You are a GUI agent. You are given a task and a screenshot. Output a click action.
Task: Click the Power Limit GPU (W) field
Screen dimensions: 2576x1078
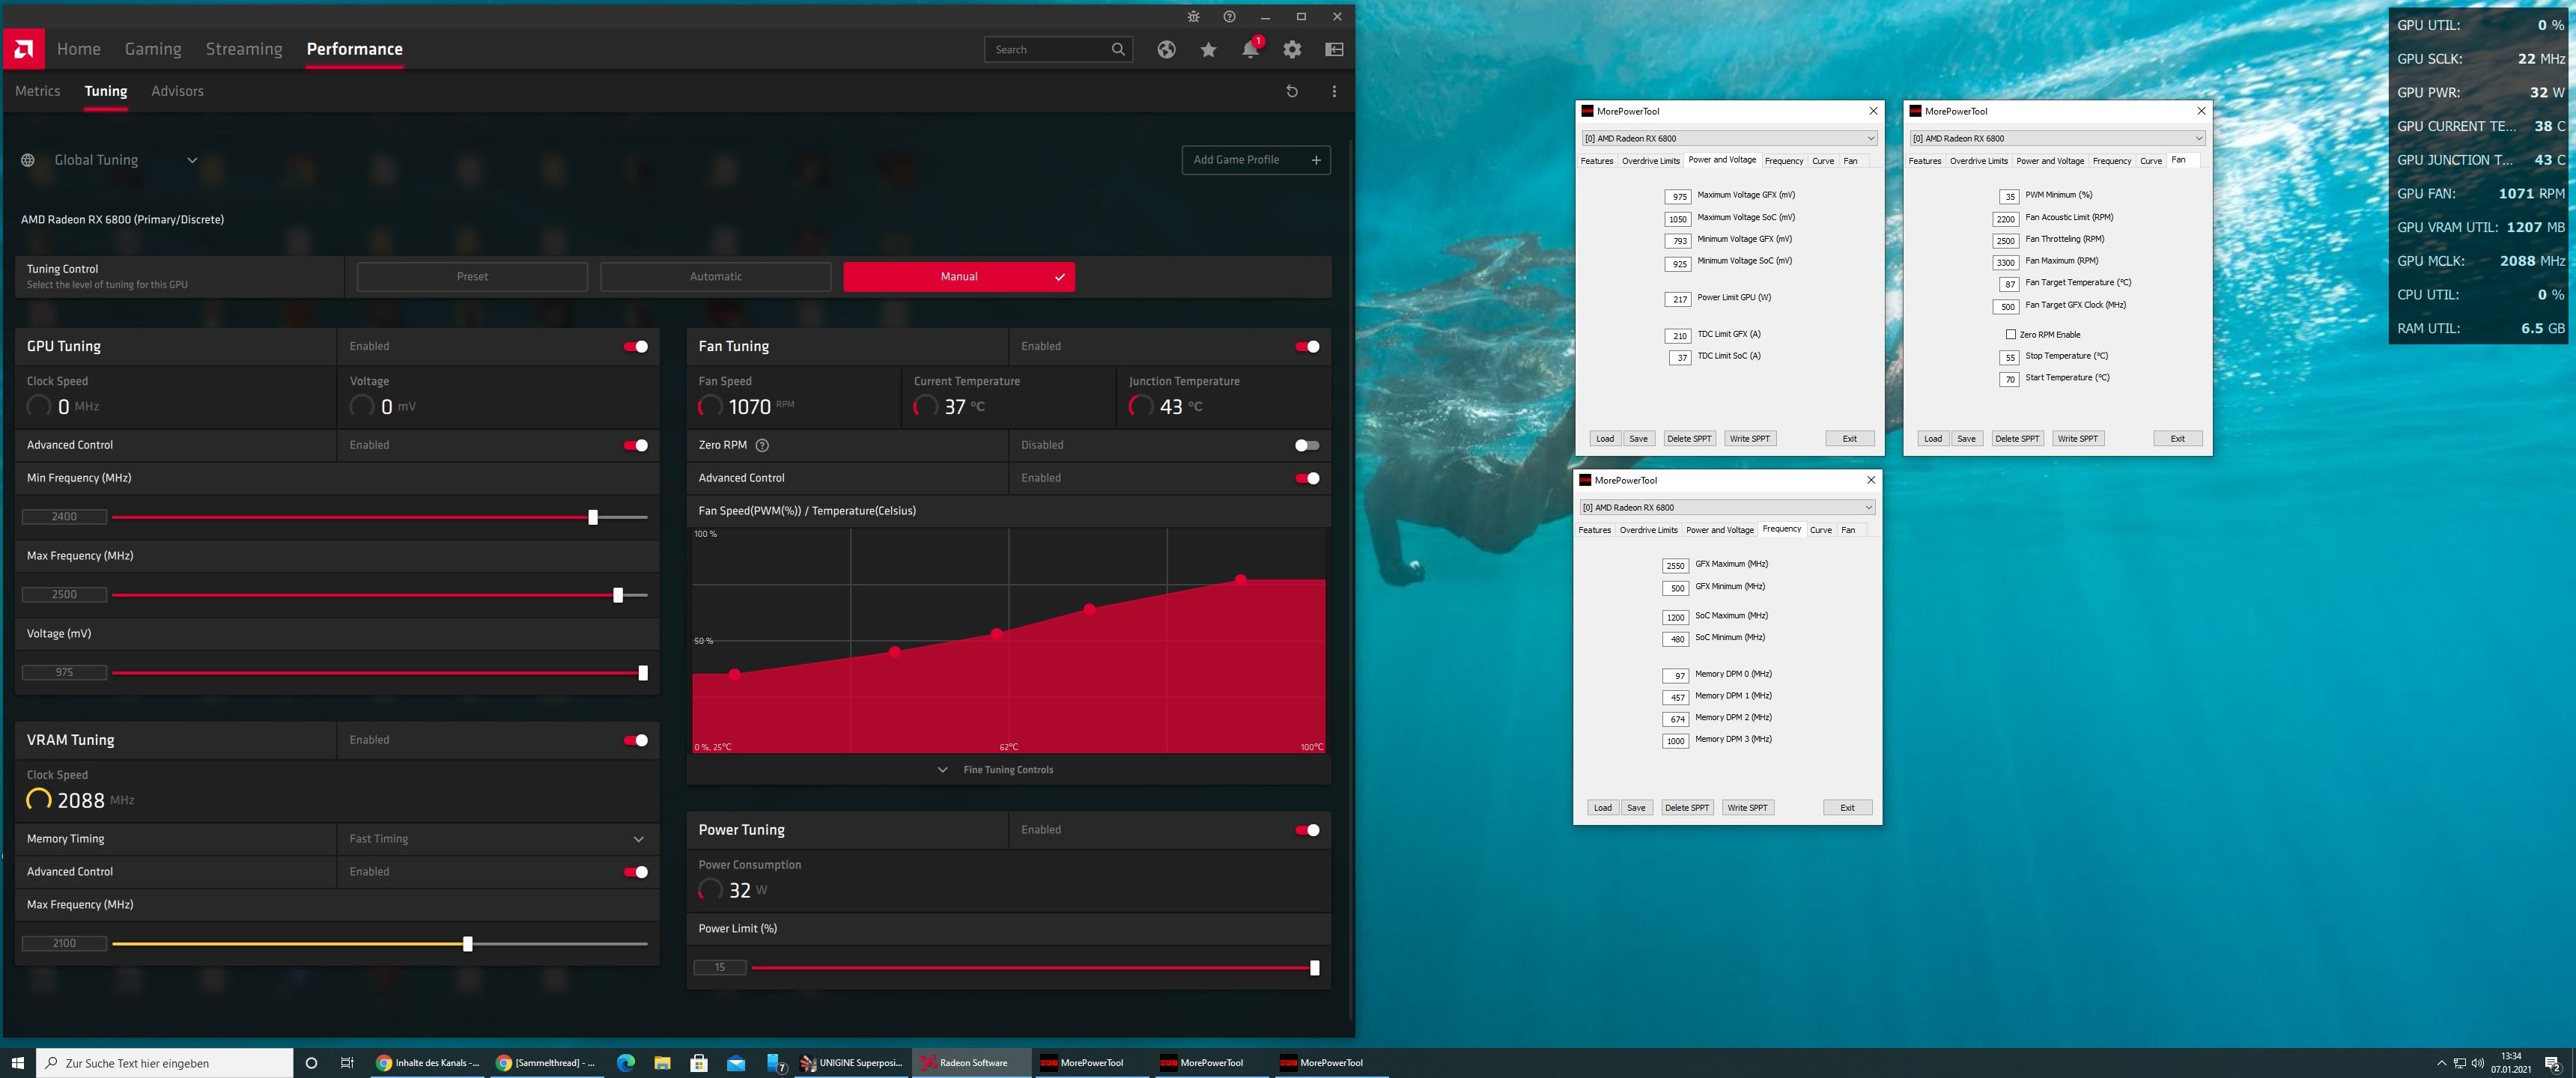point(1678,299)
